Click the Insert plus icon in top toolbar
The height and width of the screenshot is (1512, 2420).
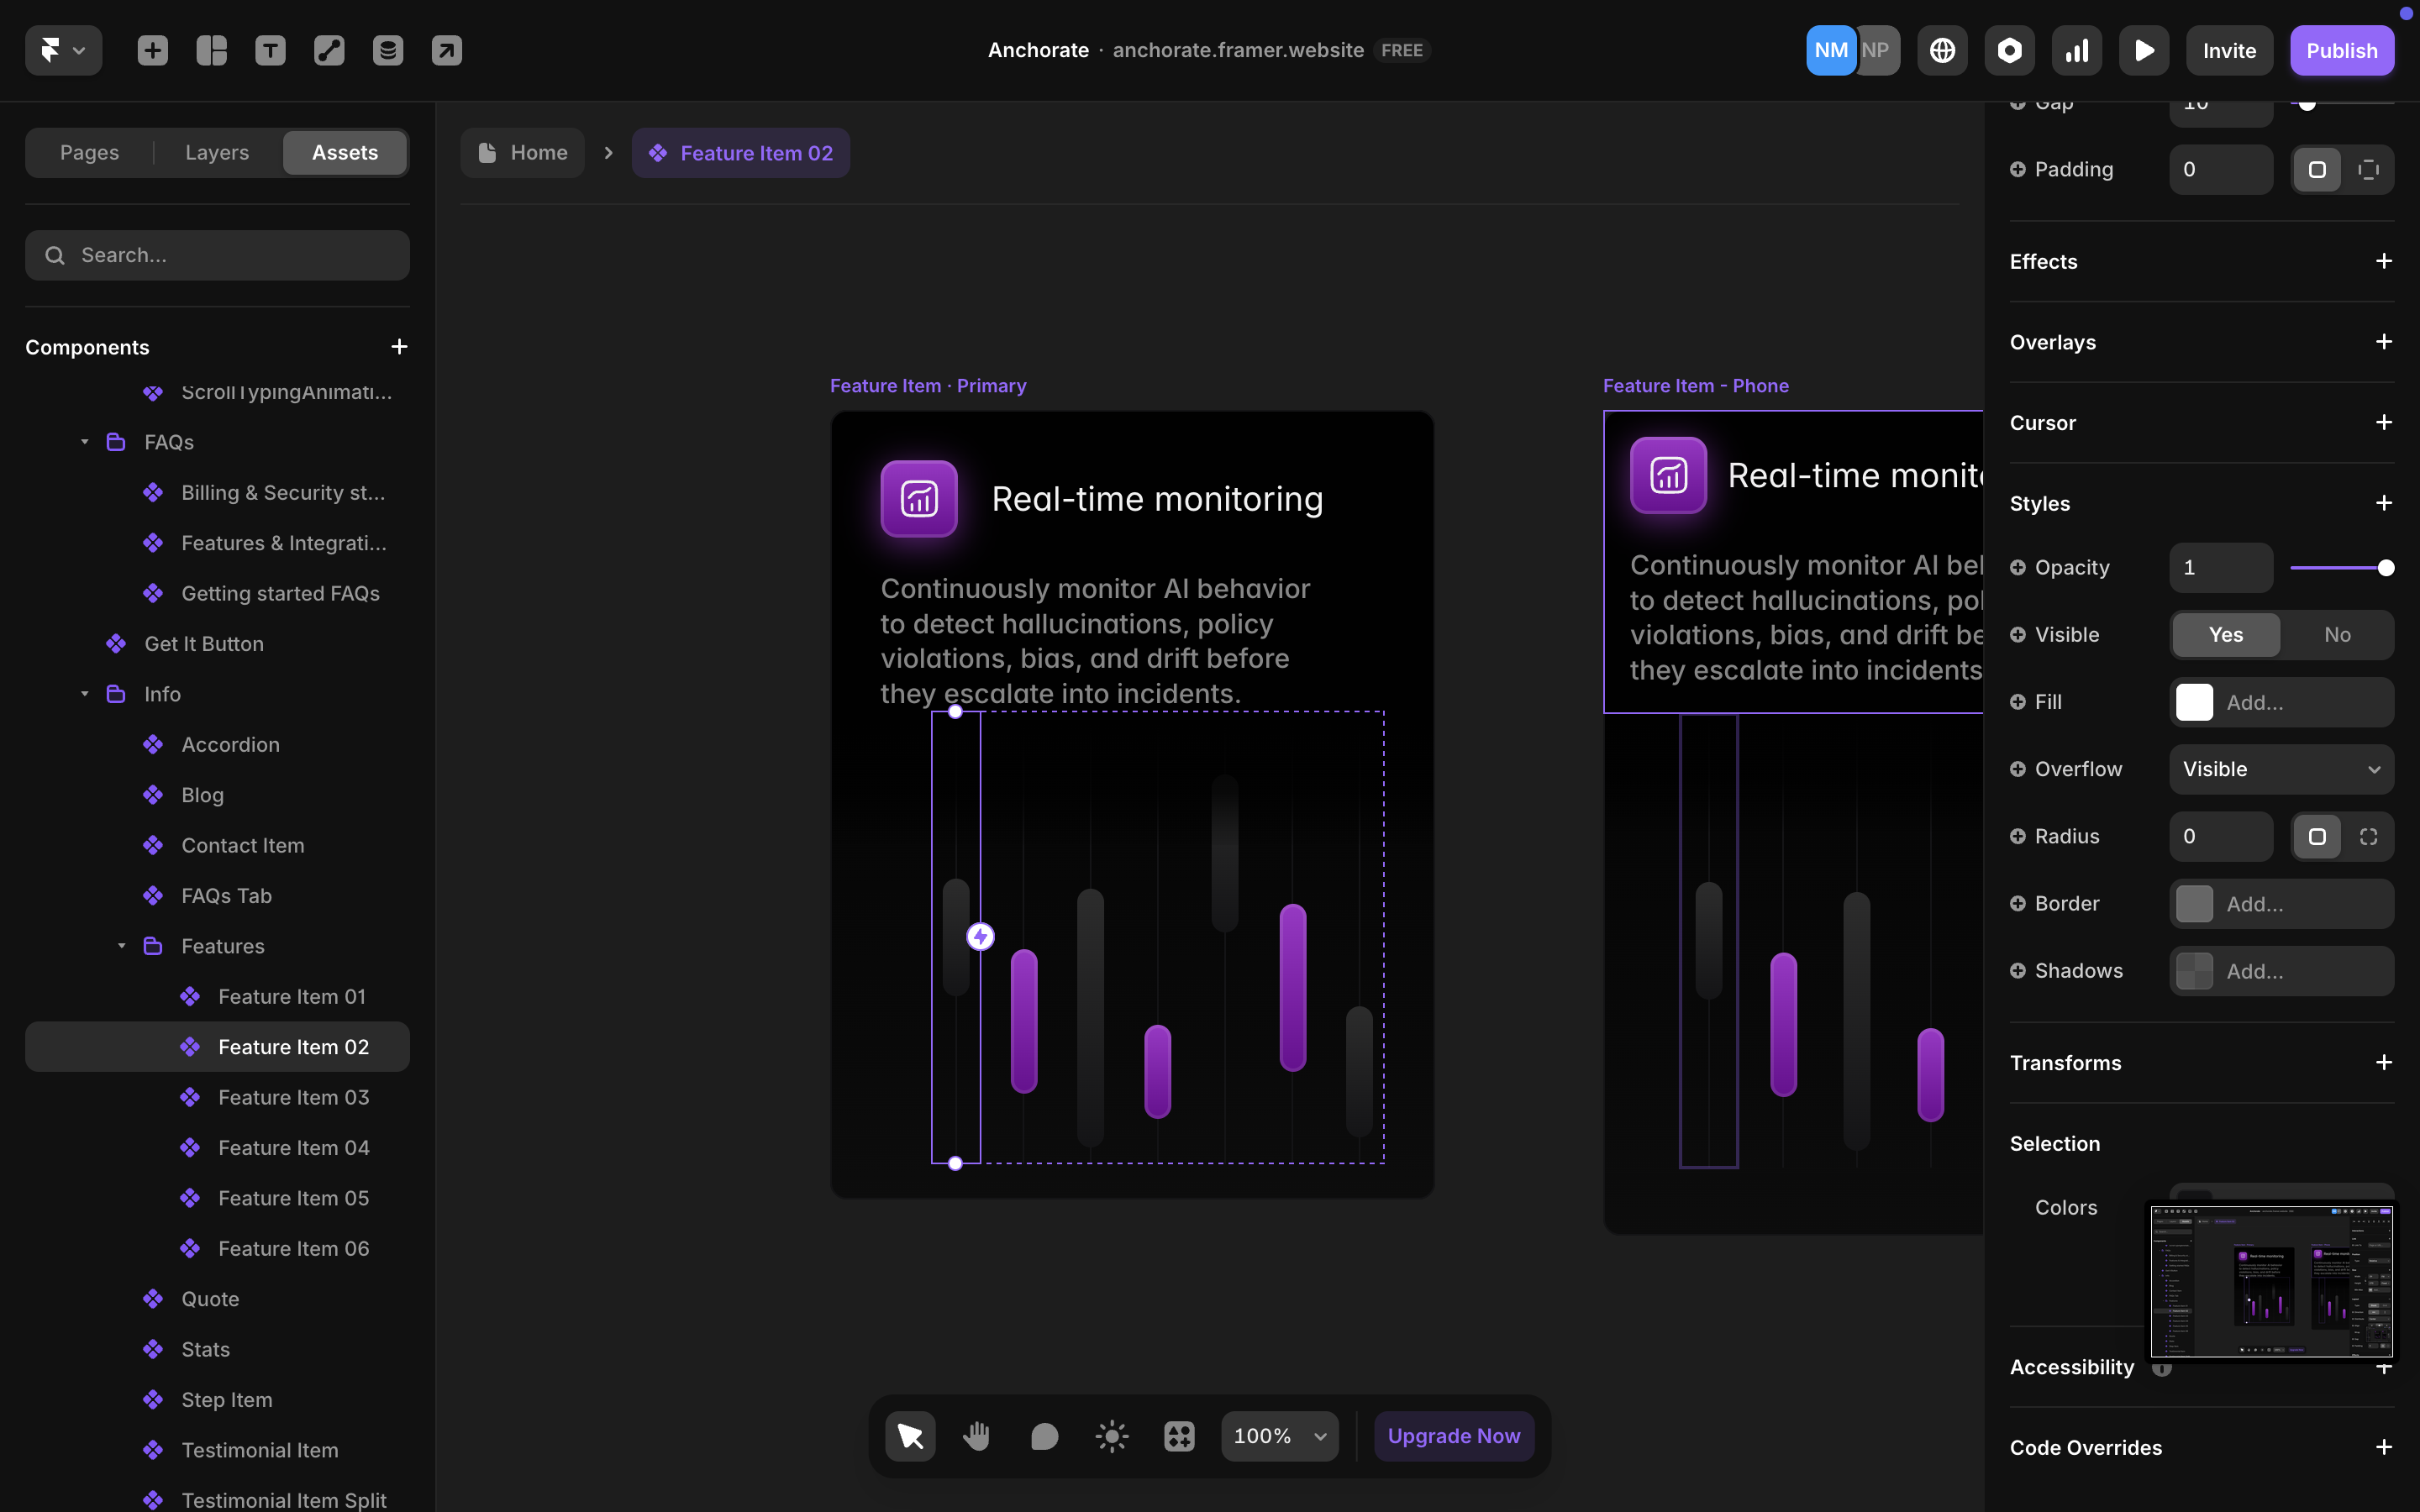(x=152, y=50)
